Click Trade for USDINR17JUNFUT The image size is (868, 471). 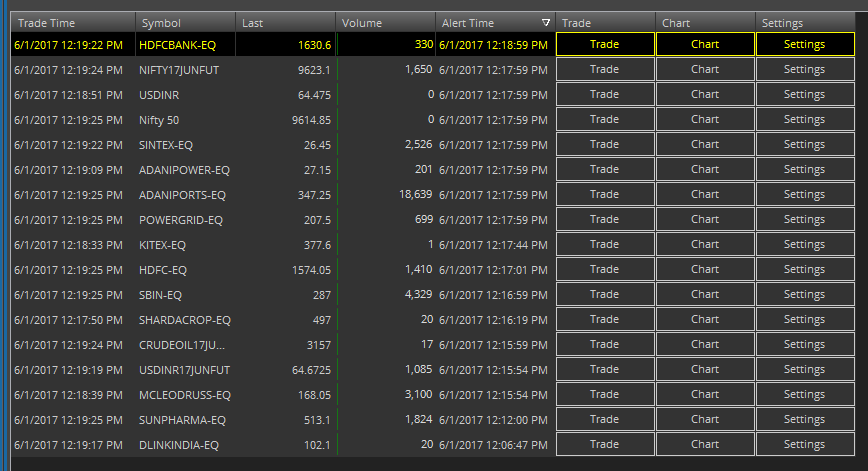pyautogui.click(x=604, y=370)
